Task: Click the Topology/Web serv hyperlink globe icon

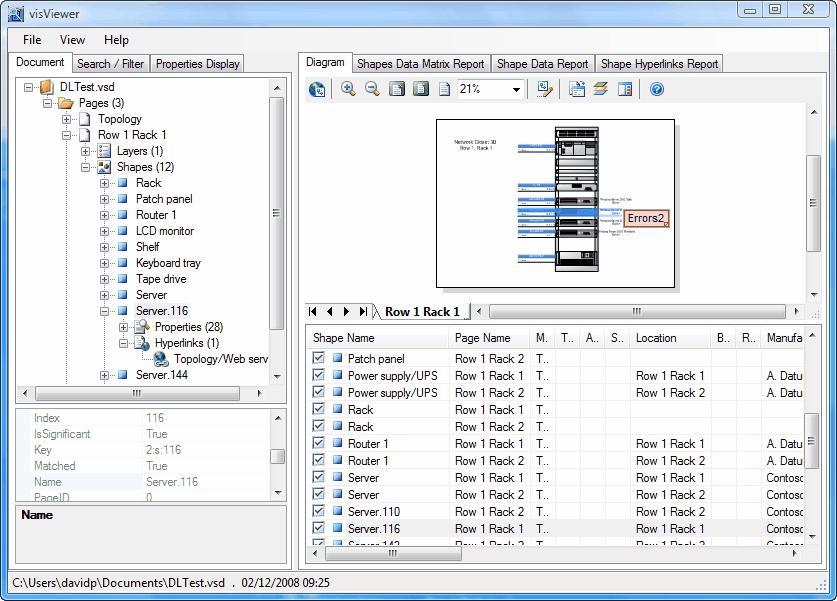Action: coord(161,359)
